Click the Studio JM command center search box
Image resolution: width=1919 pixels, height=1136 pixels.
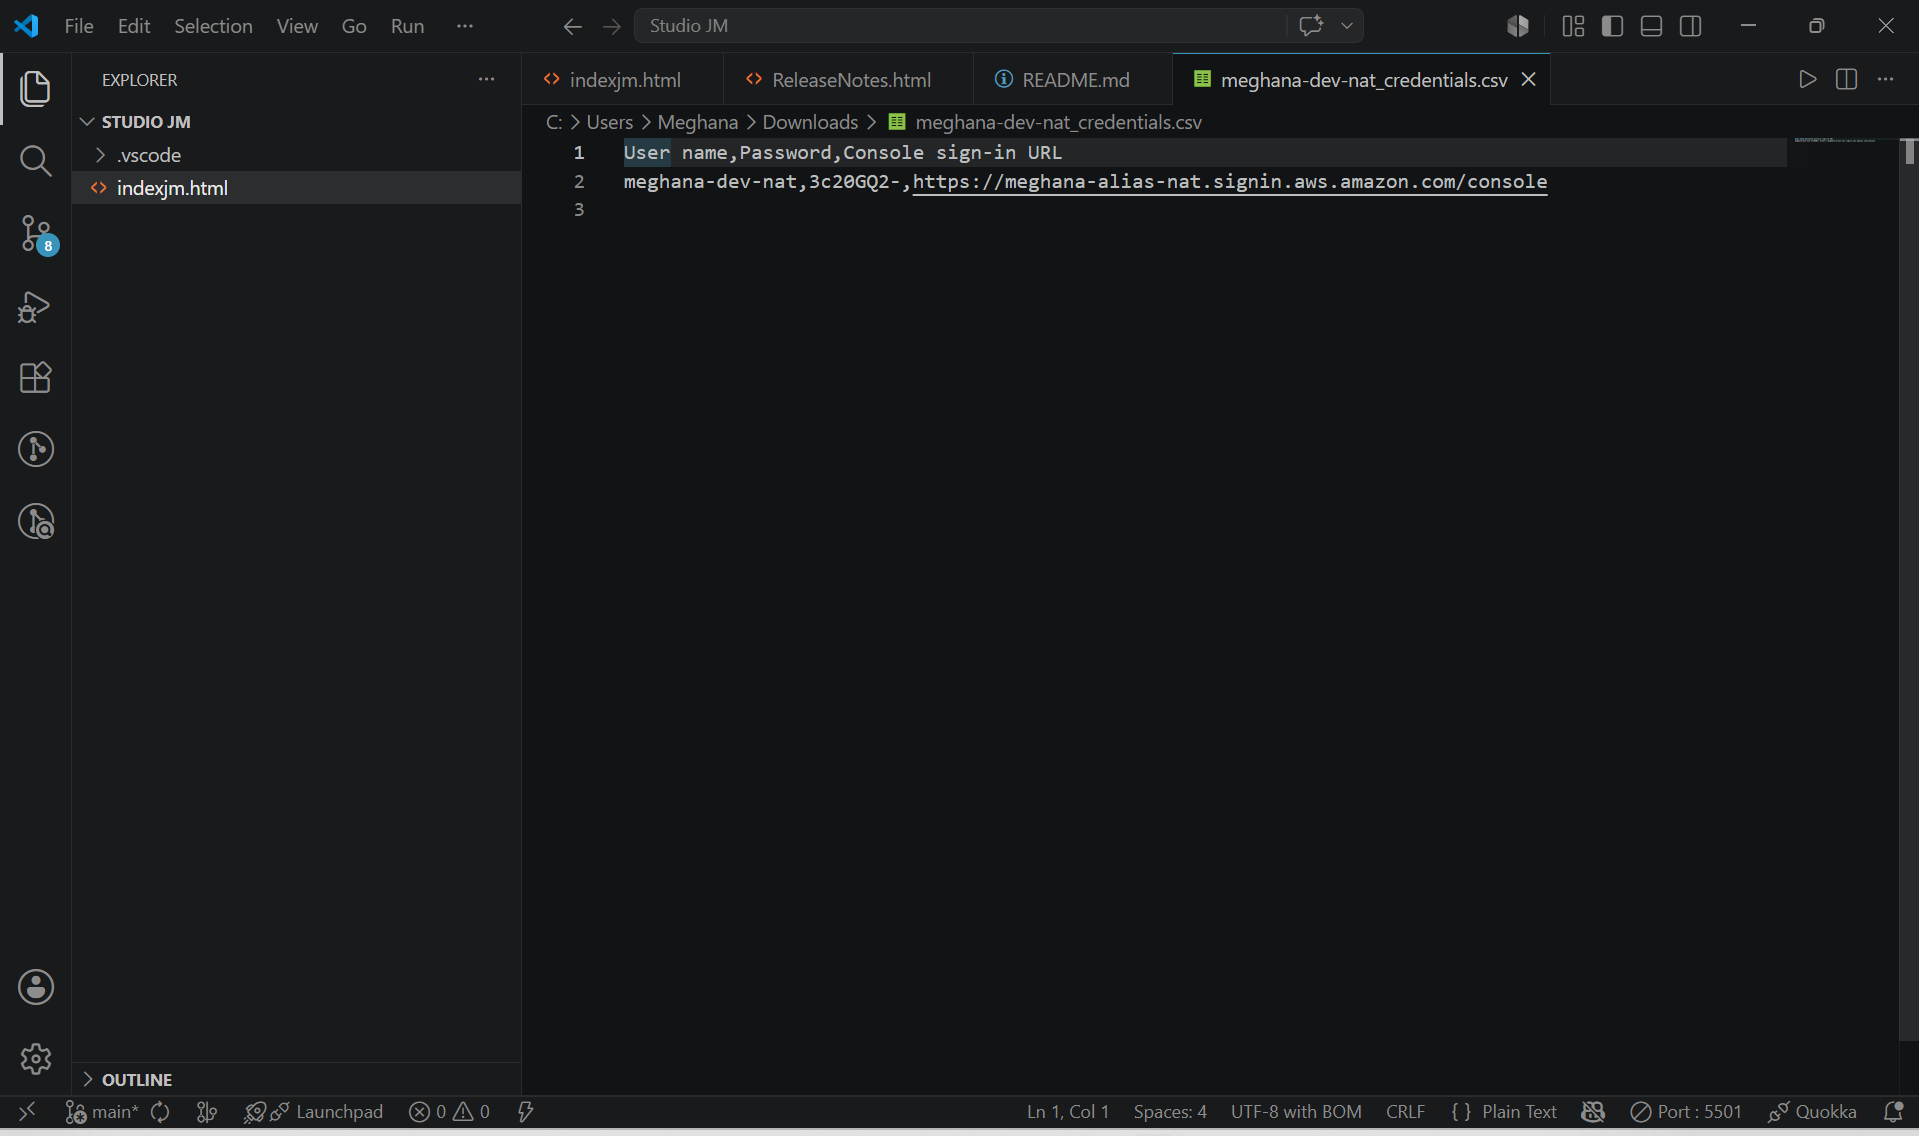960,26
